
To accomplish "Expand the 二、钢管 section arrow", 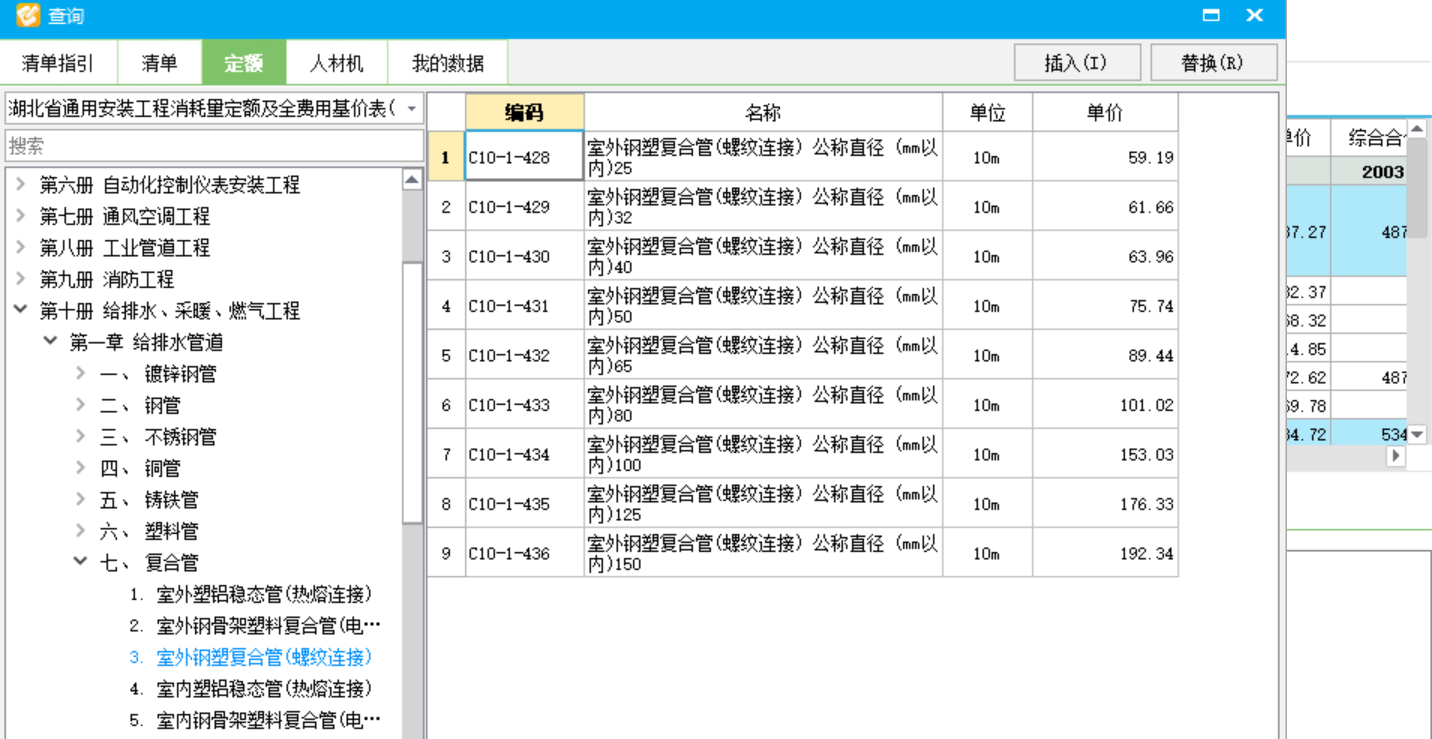I will coord(80,405).
